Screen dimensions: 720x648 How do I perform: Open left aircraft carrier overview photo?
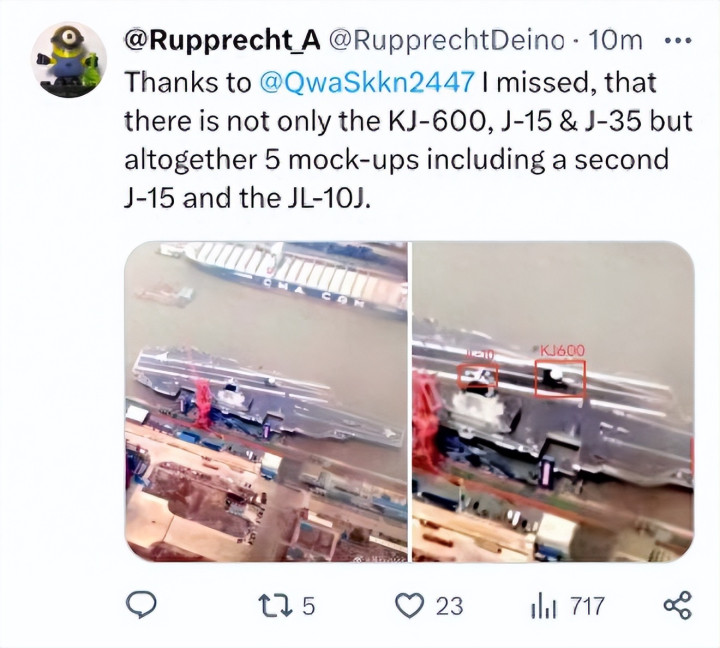point(266,401)
